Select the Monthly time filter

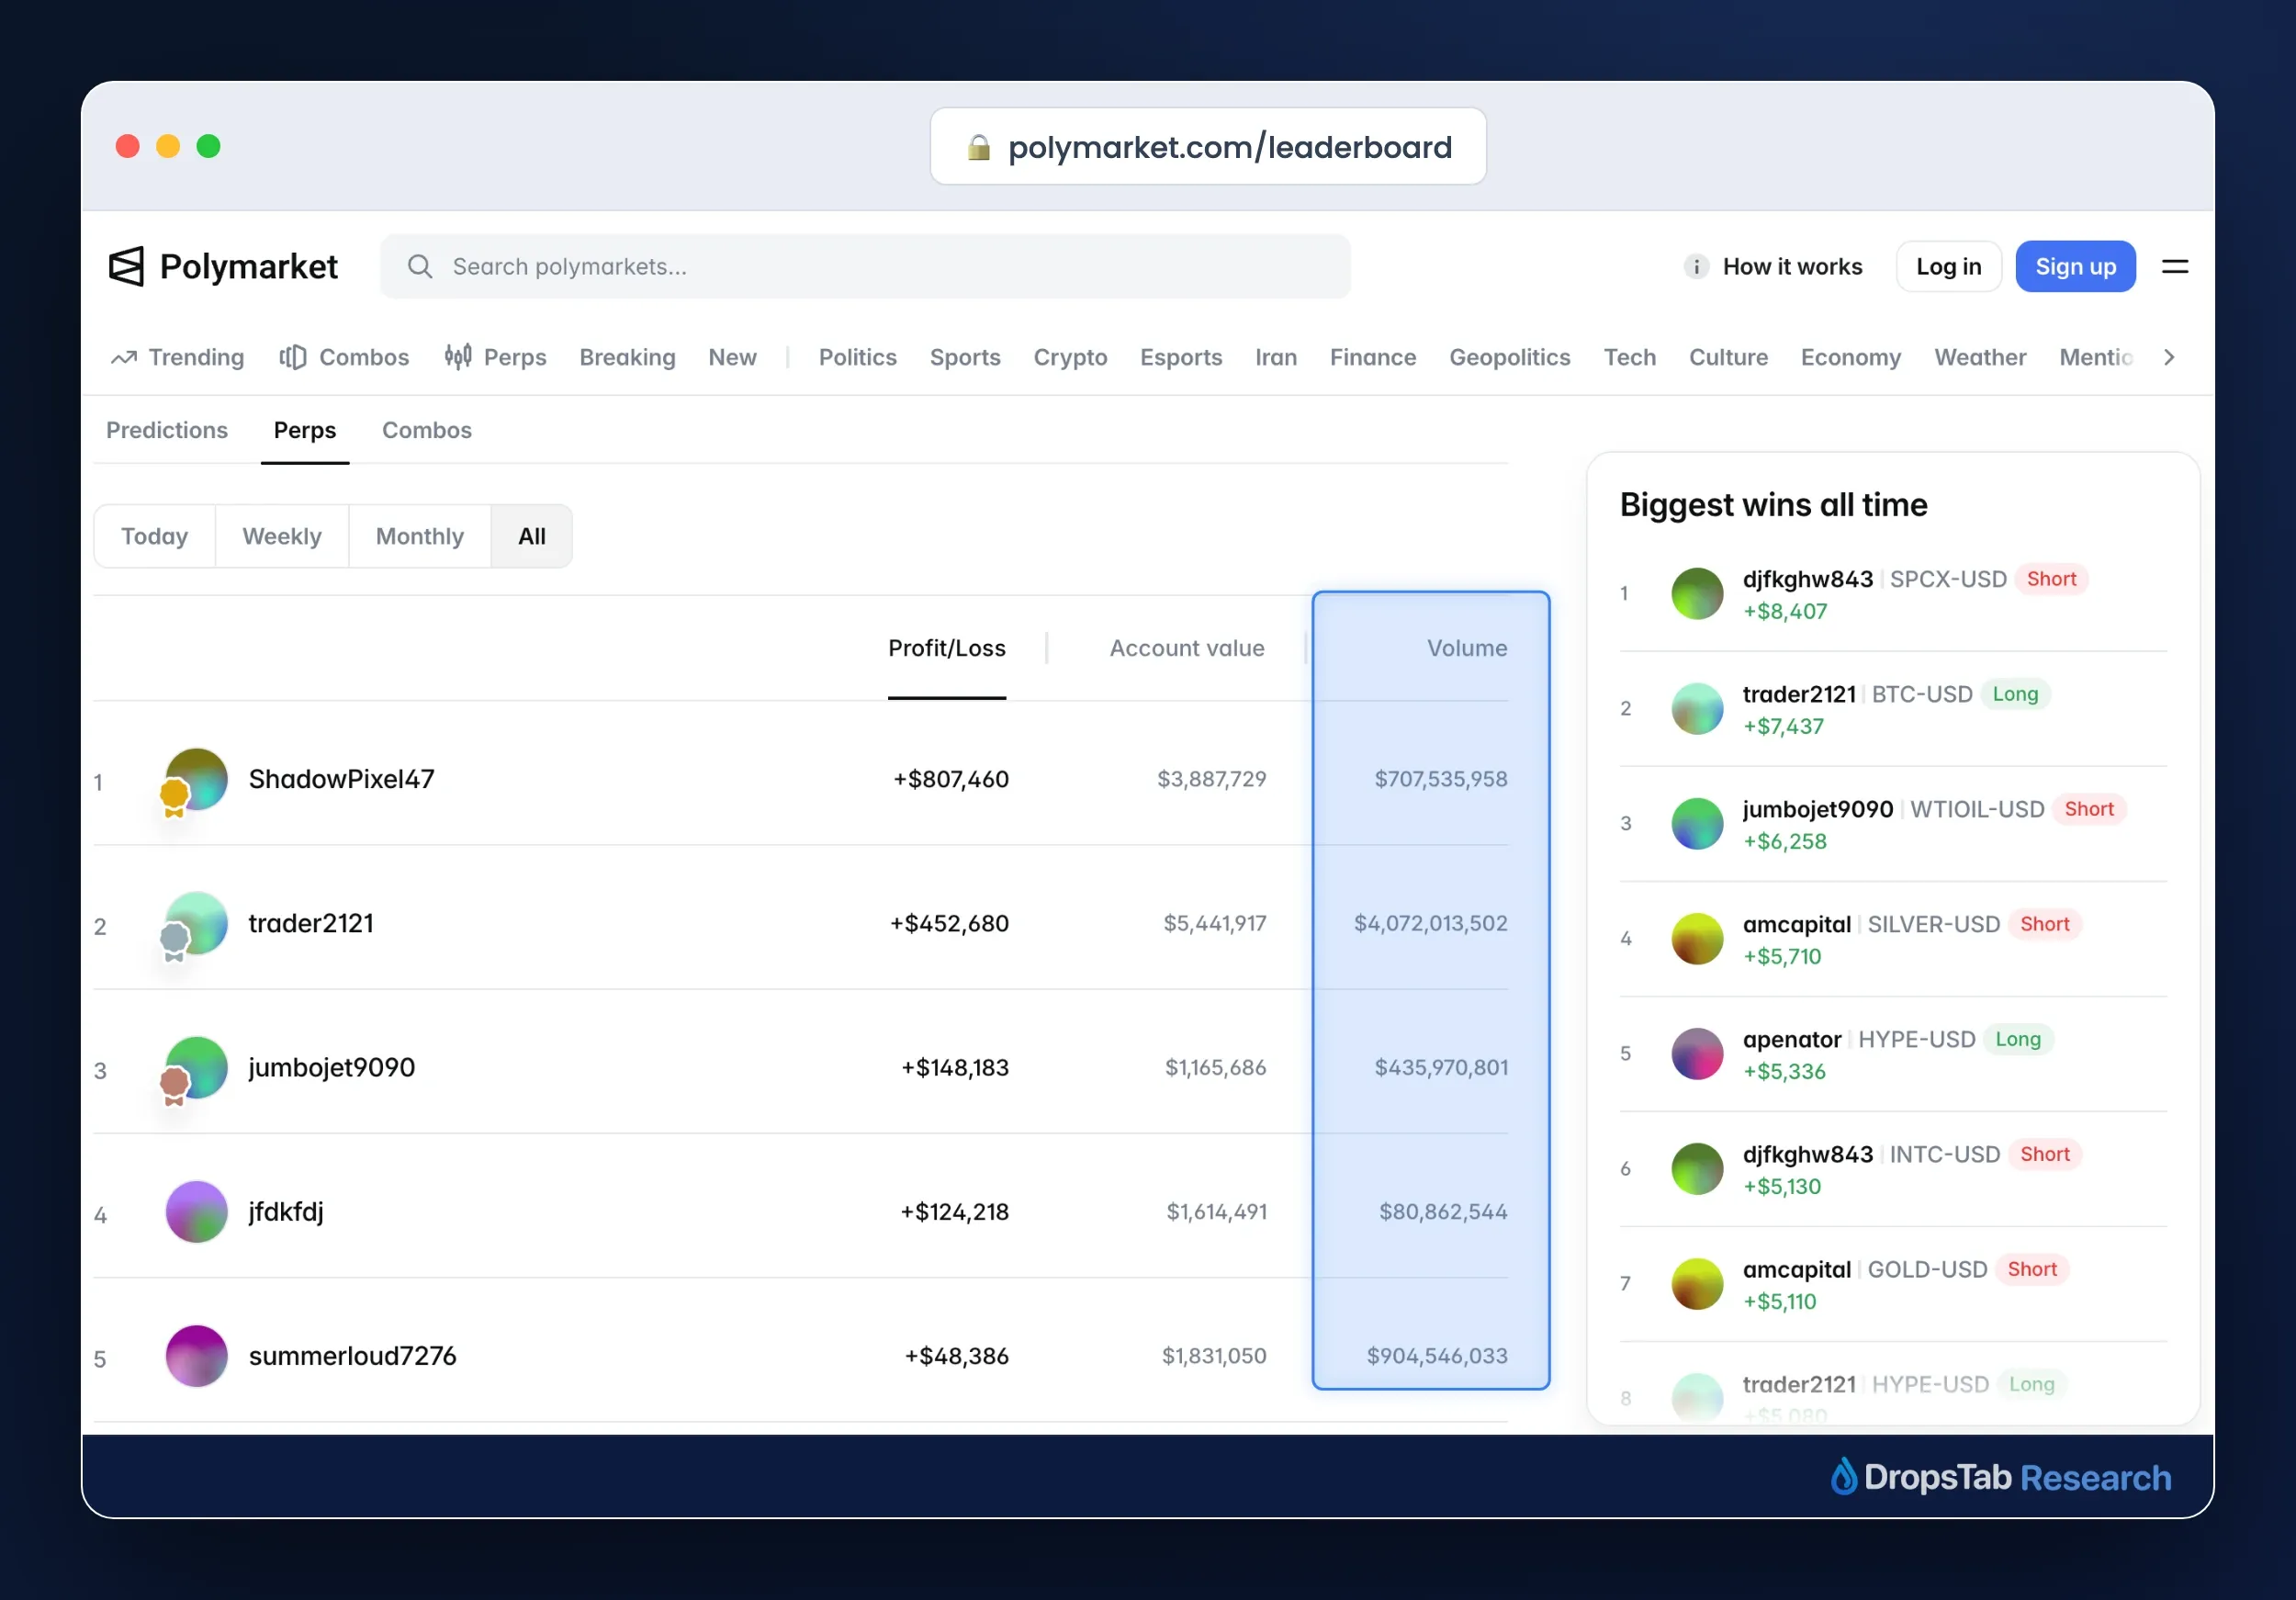click(x=420, y=536)
